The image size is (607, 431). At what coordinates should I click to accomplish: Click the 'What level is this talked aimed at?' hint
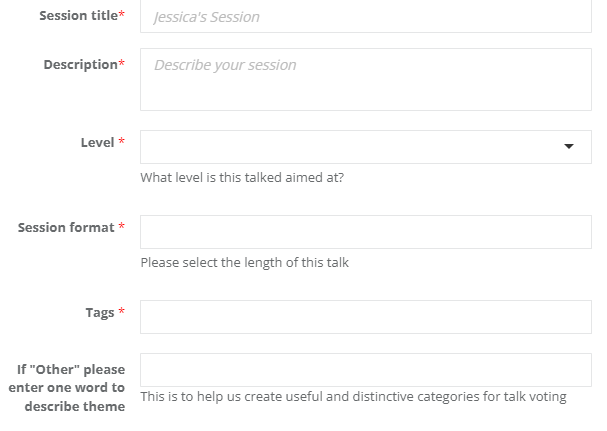242,177
